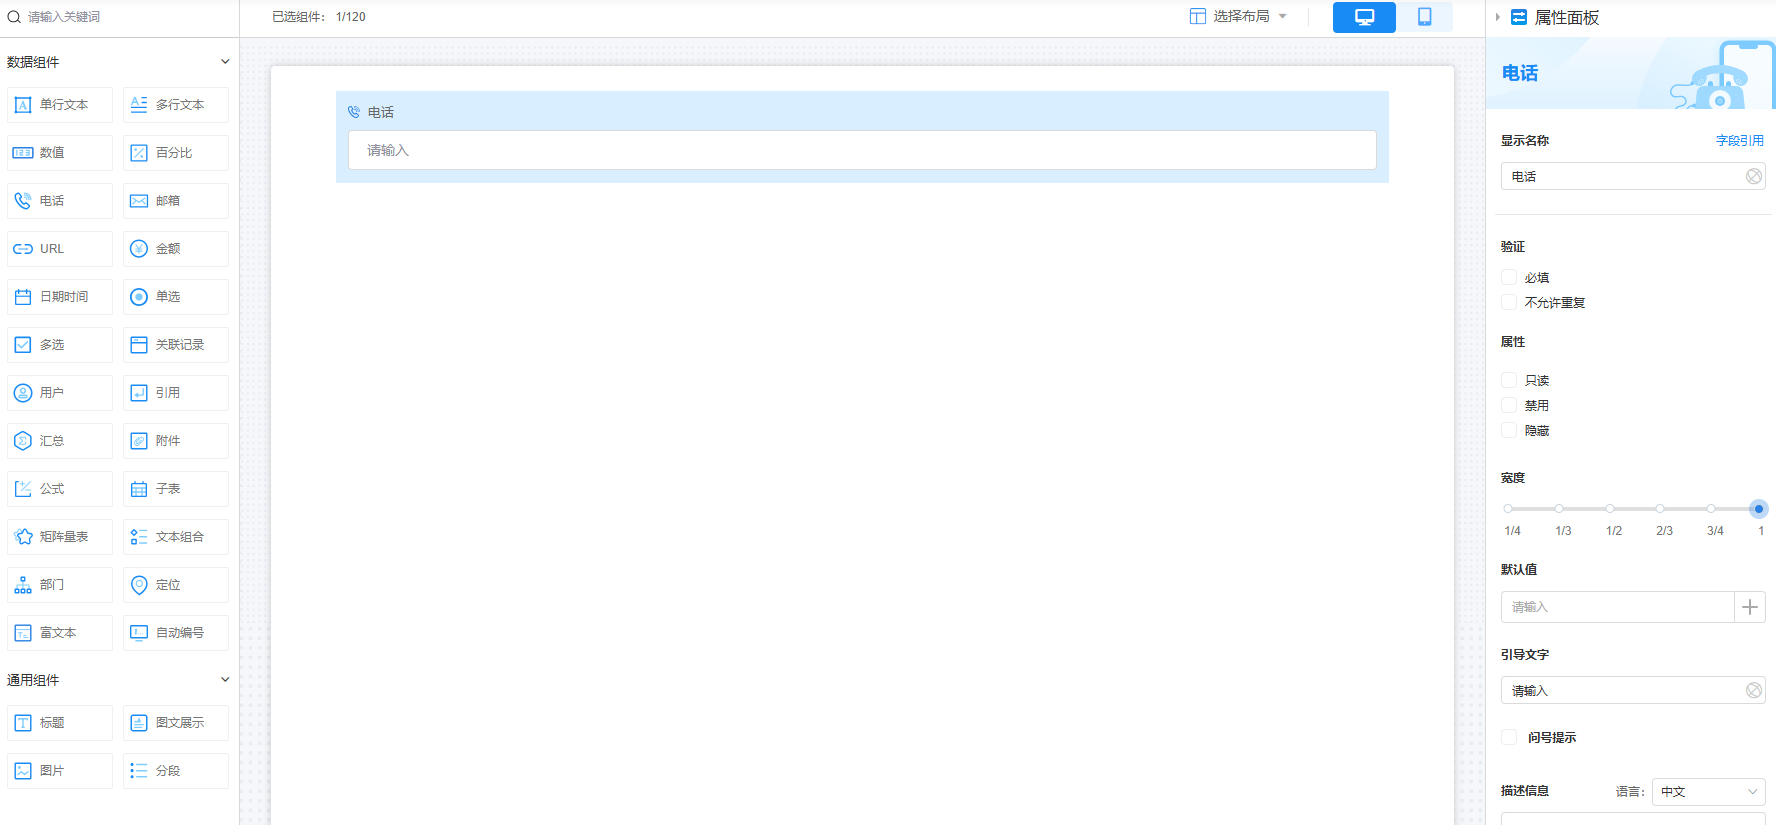
Task: Collapse the 数据组件 section
Action: 225,62
